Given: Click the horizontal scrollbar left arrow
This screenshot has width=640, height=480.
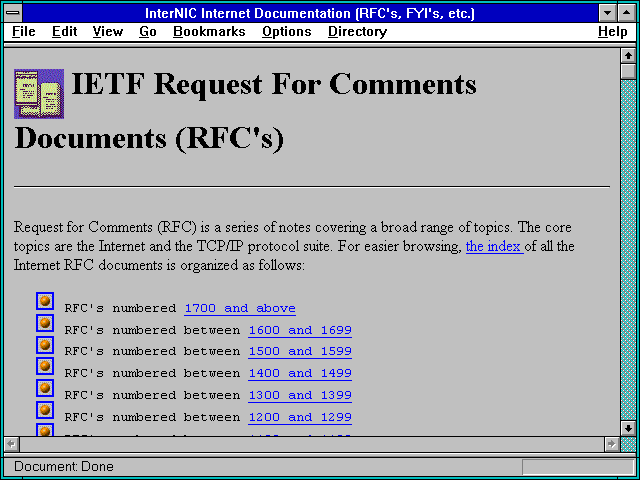Looking at the screenshot, I should [x=11, y=444].
